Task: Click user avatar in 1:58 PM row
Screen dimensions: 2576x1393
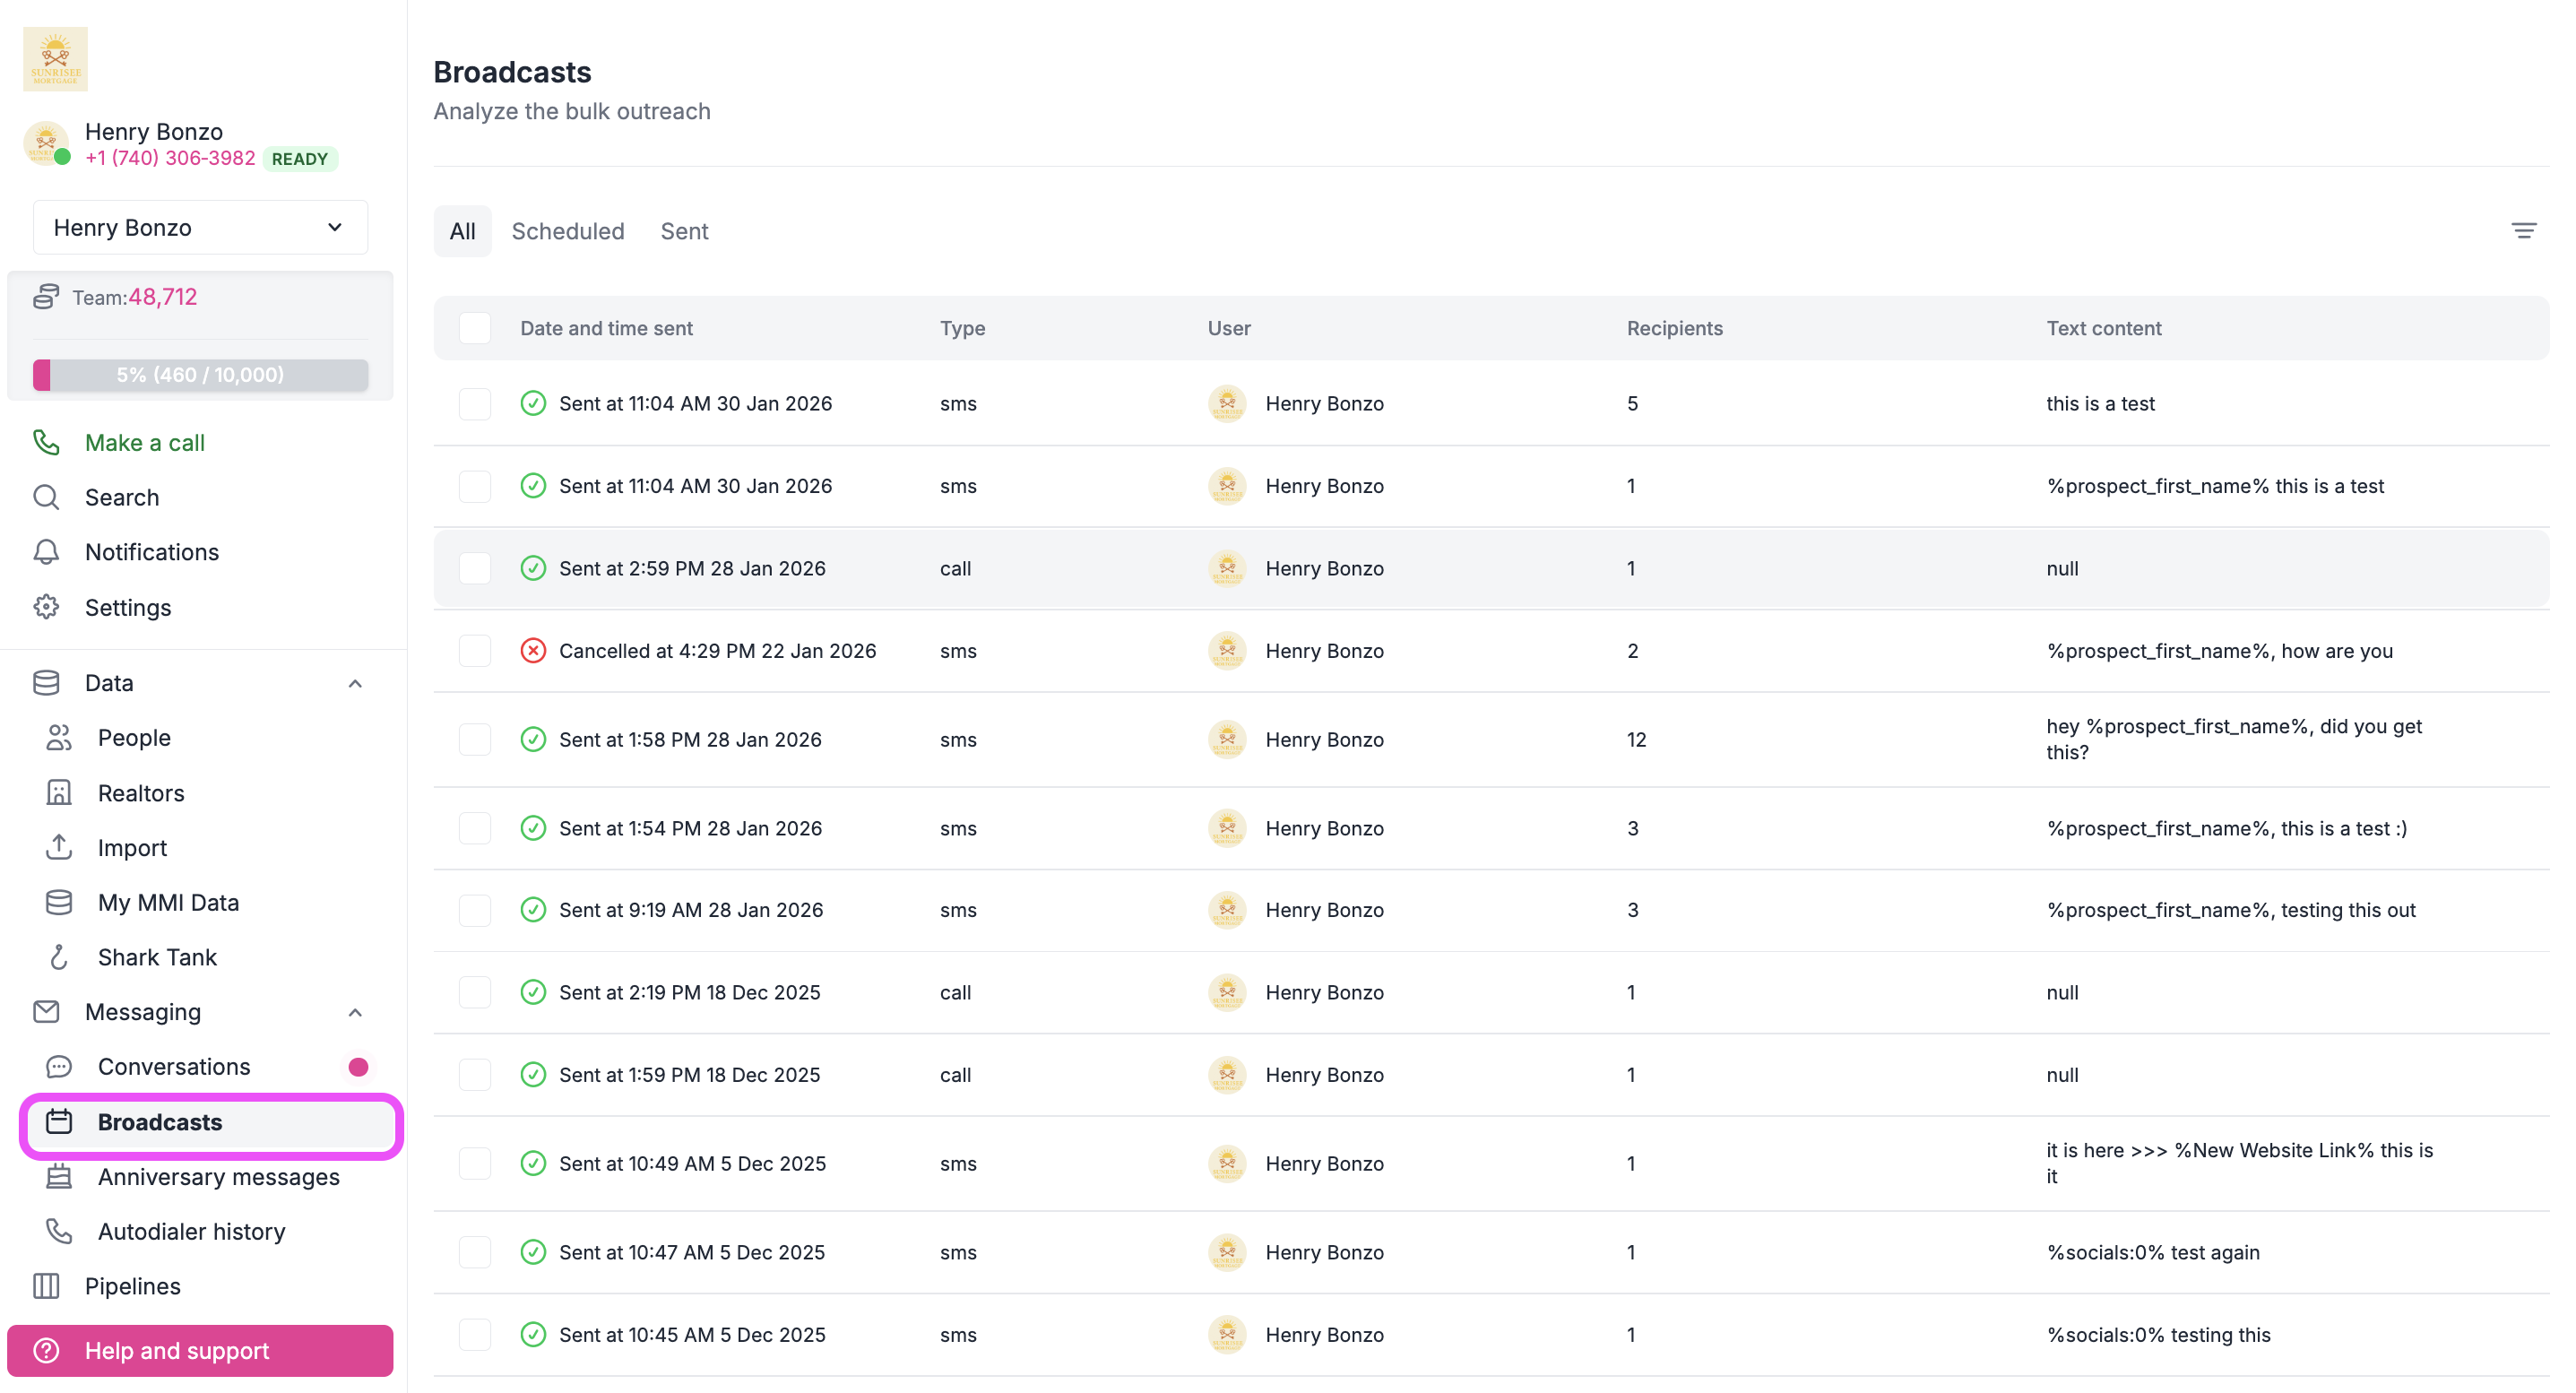Action: (x=1227, y=740)
